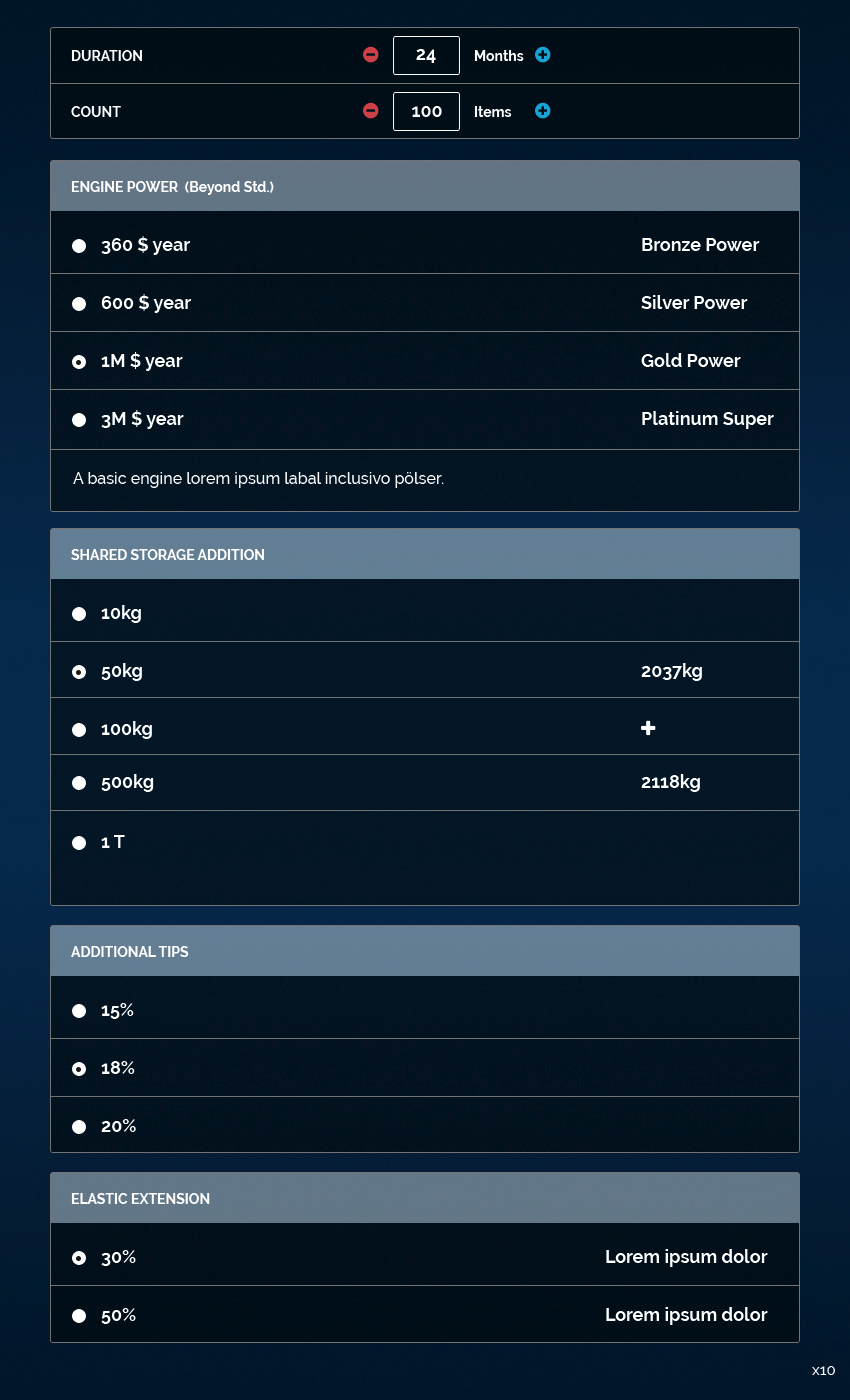Increase count with blue plus icon
The height and width of the screenshot is (1400, 850).
click(x=542, y=111)
